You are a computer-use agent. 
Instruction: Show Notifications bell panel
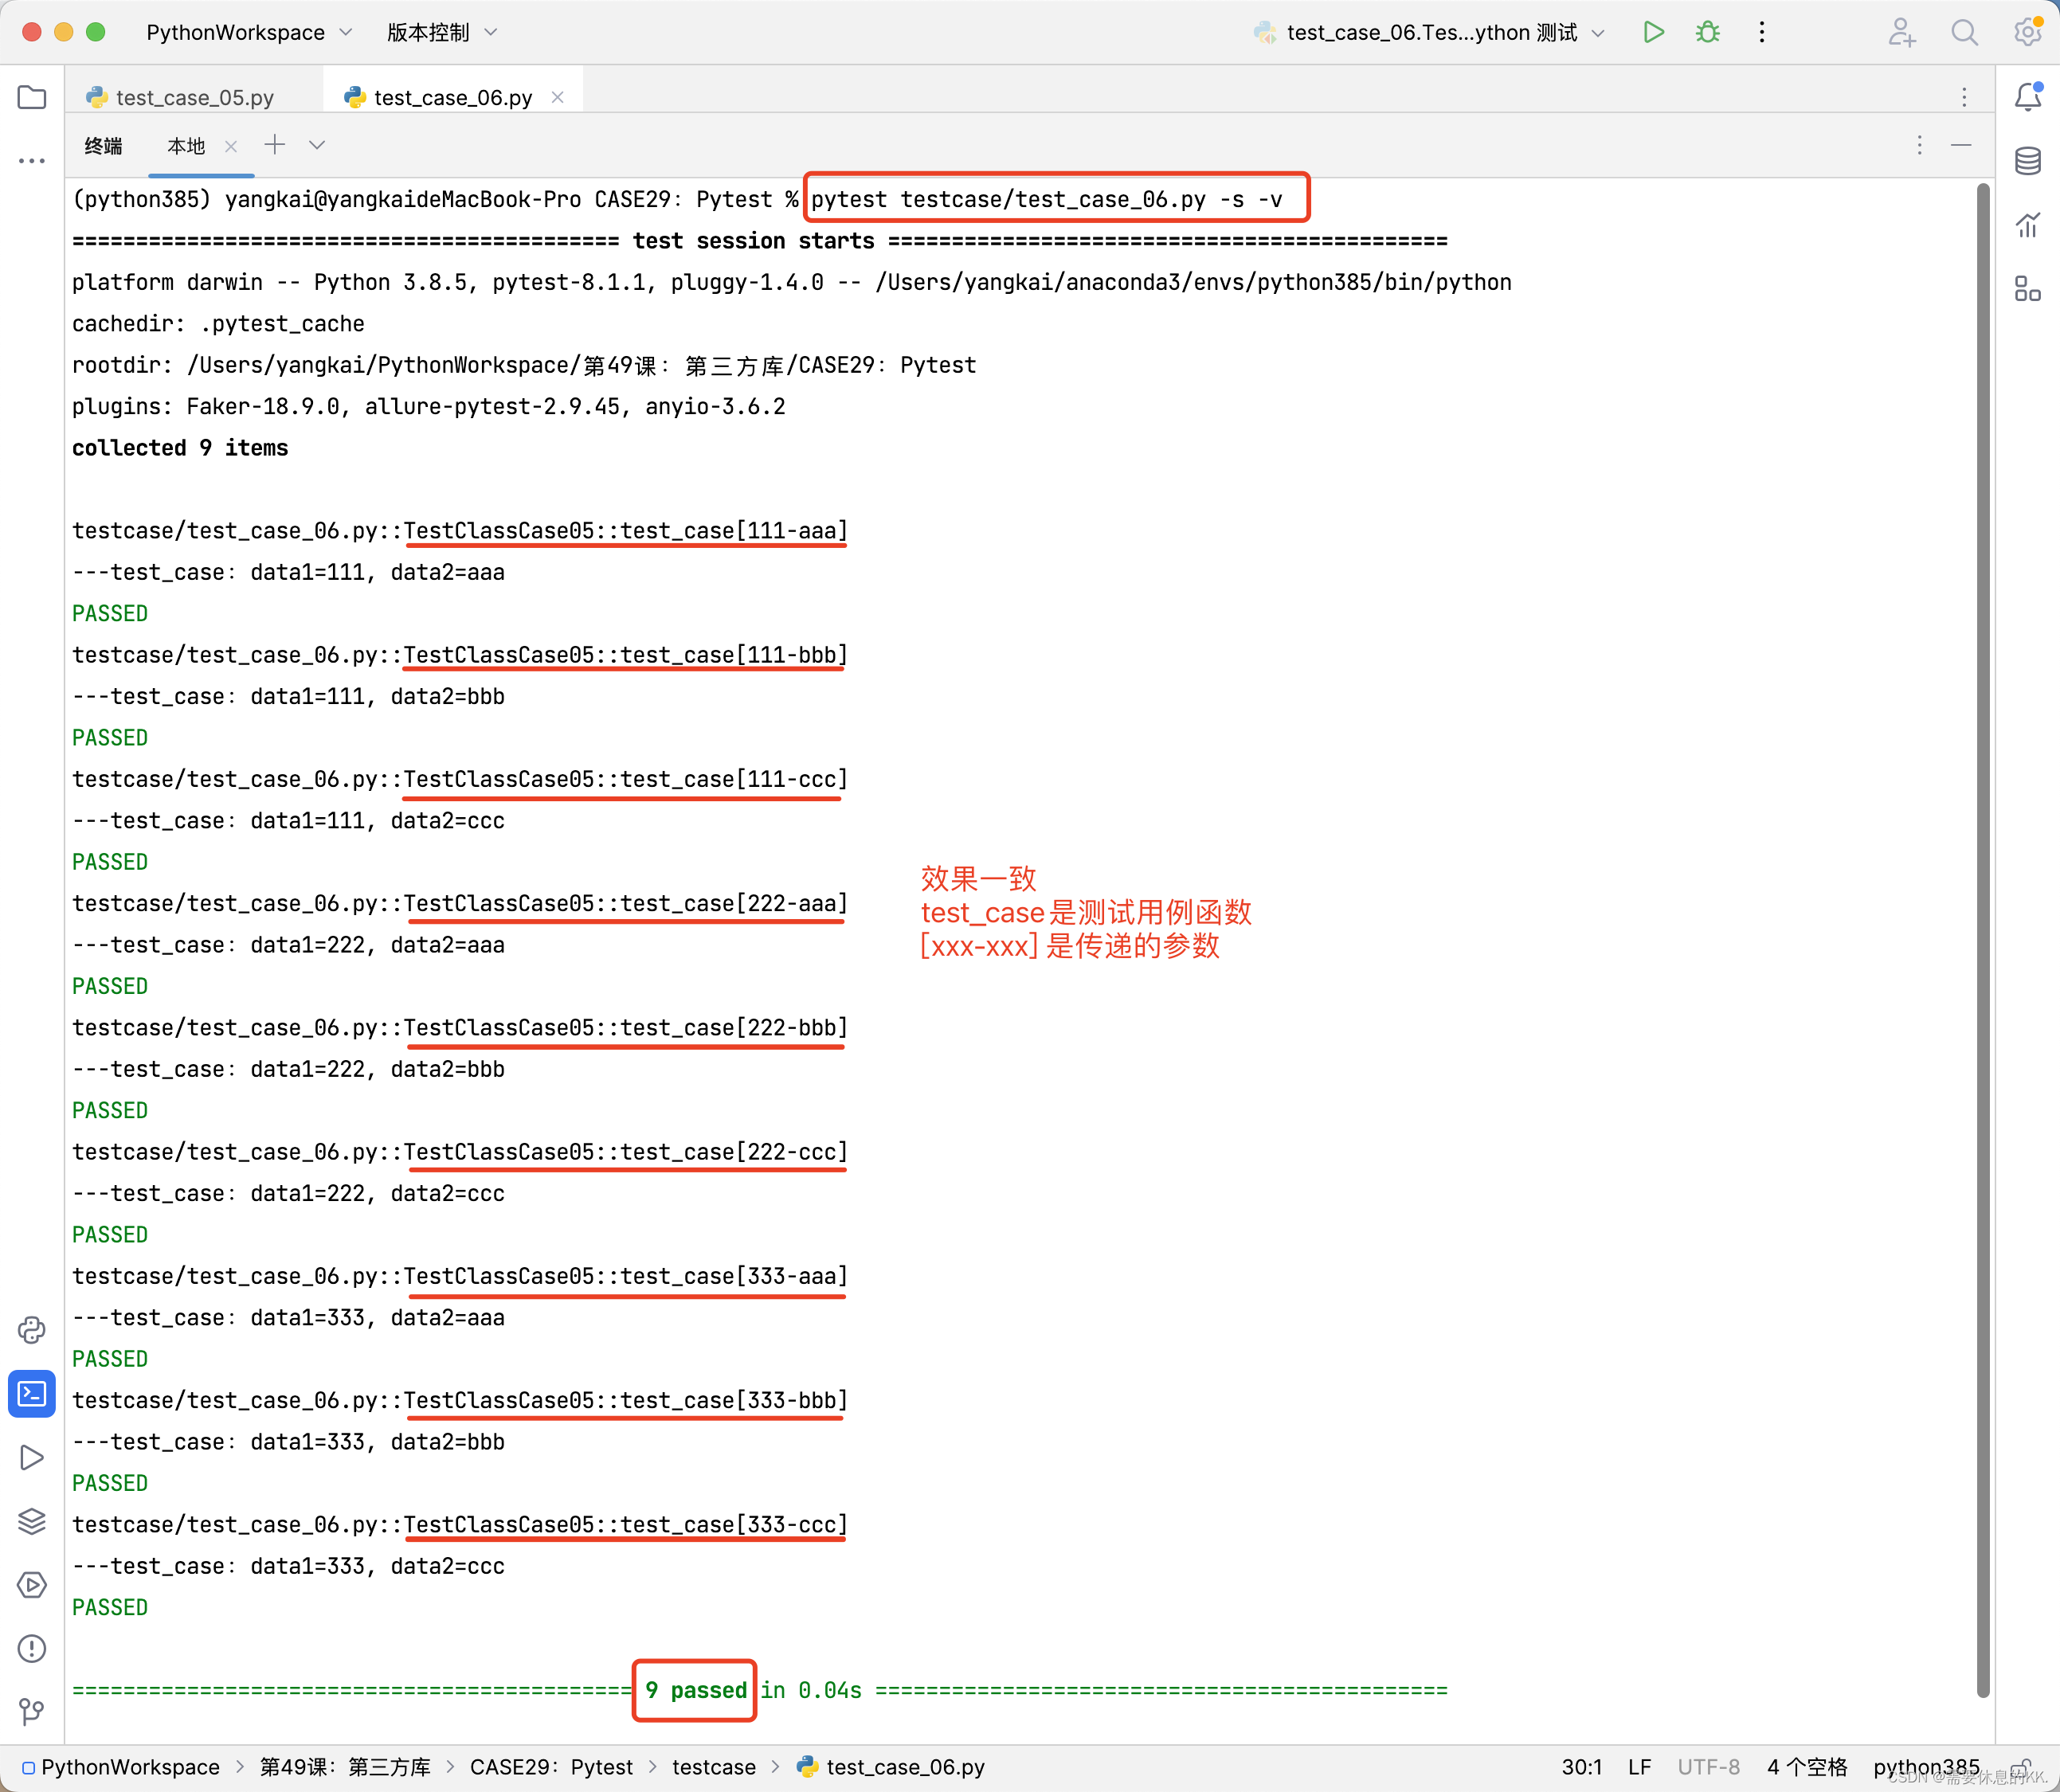coord(2028,97)
